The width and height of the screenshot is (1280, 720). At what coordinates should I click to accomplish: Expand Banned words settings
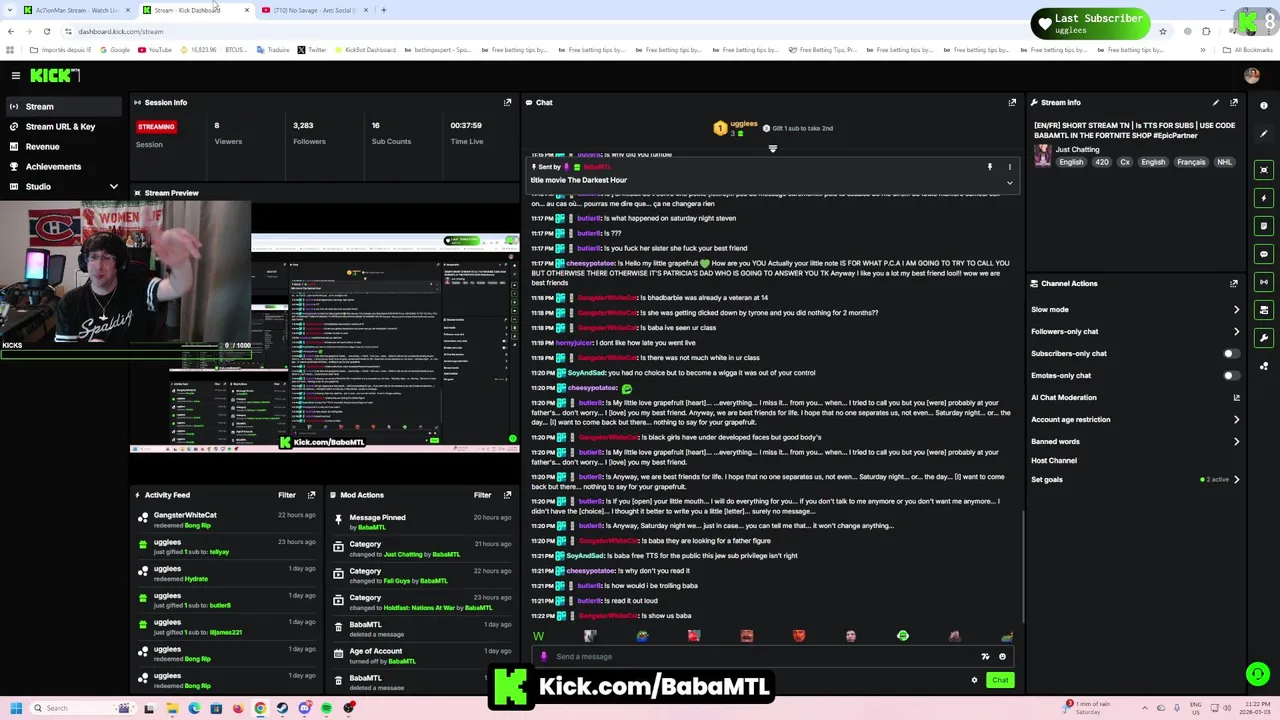tap(1236, 442)
